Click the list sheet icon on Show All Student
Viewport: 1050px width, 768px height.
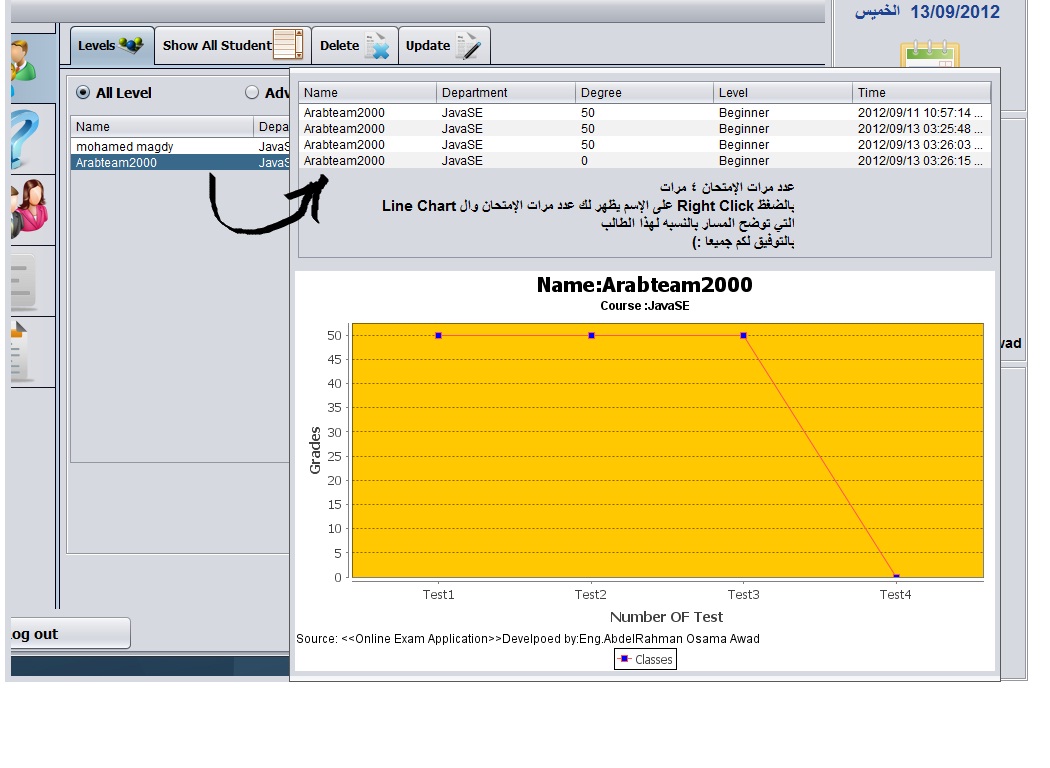[289, 45]
